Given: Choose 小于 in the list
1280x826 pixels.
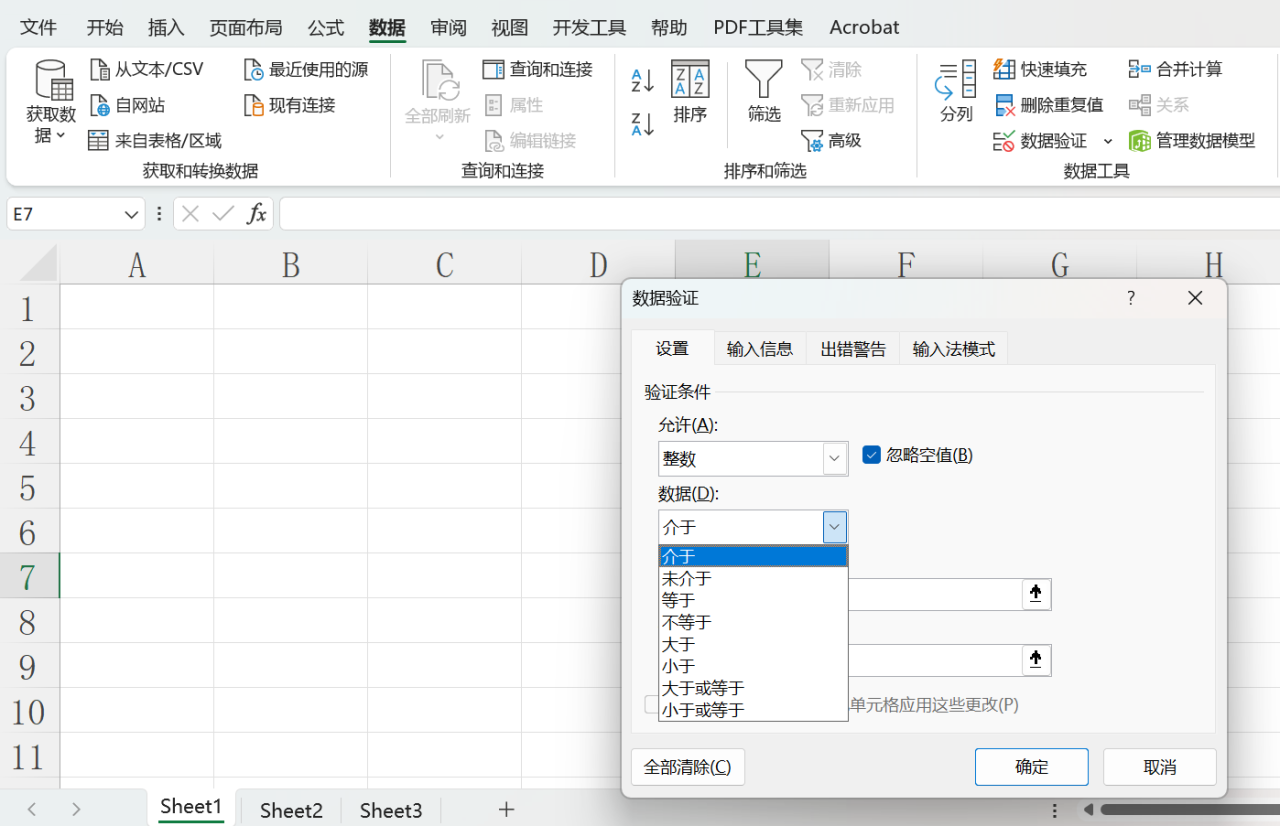Looking at the screenshot, I should pos(753,666).
